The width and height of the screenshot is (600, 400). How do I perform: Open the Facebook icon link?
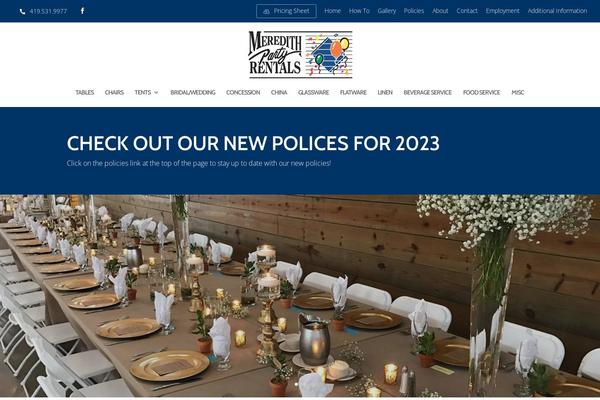pos(82,11)
